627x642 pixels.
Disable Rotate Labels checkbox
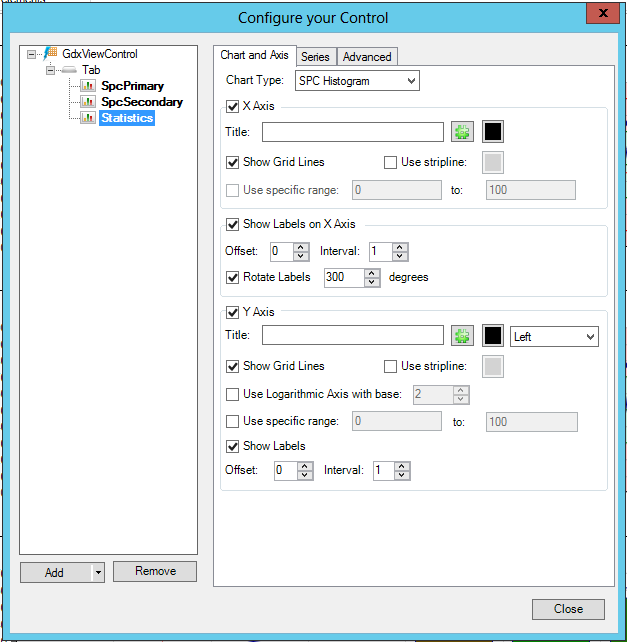[233, 277]
